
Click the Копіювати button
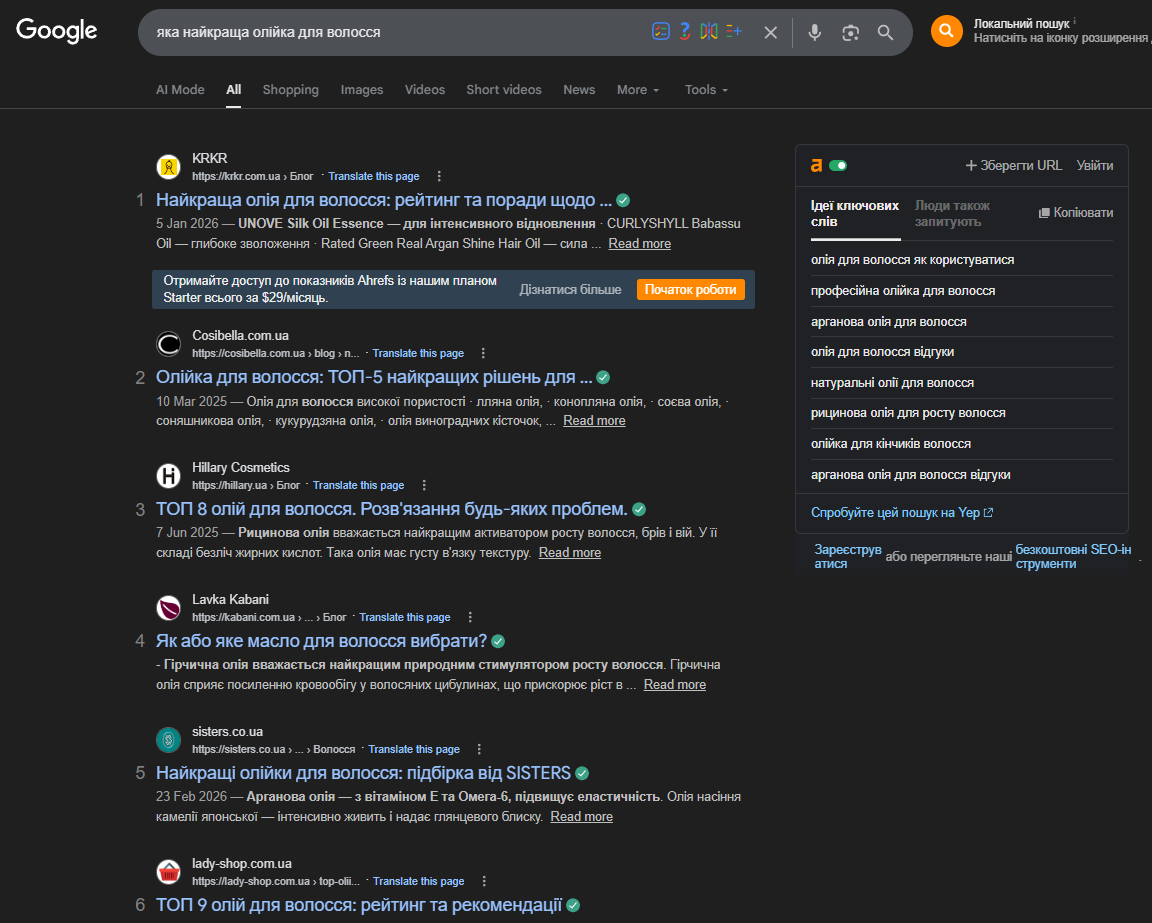click(x=1076, y=213)
